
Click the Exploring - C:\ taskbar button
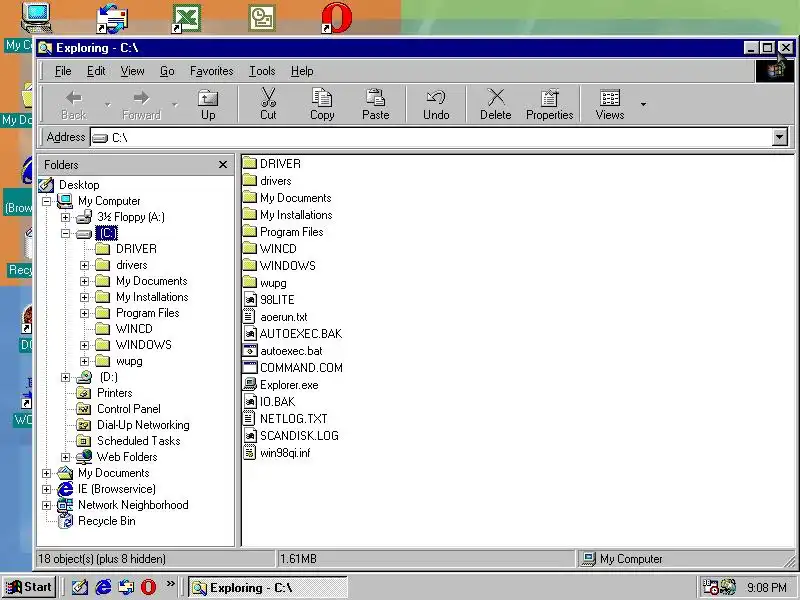pos(268,587)
